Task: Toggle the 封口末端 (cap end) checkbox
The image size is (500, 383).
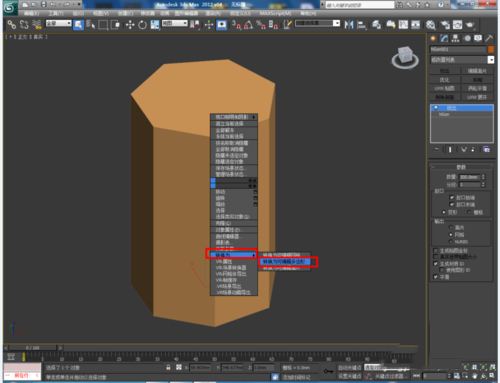Action: 452,204
